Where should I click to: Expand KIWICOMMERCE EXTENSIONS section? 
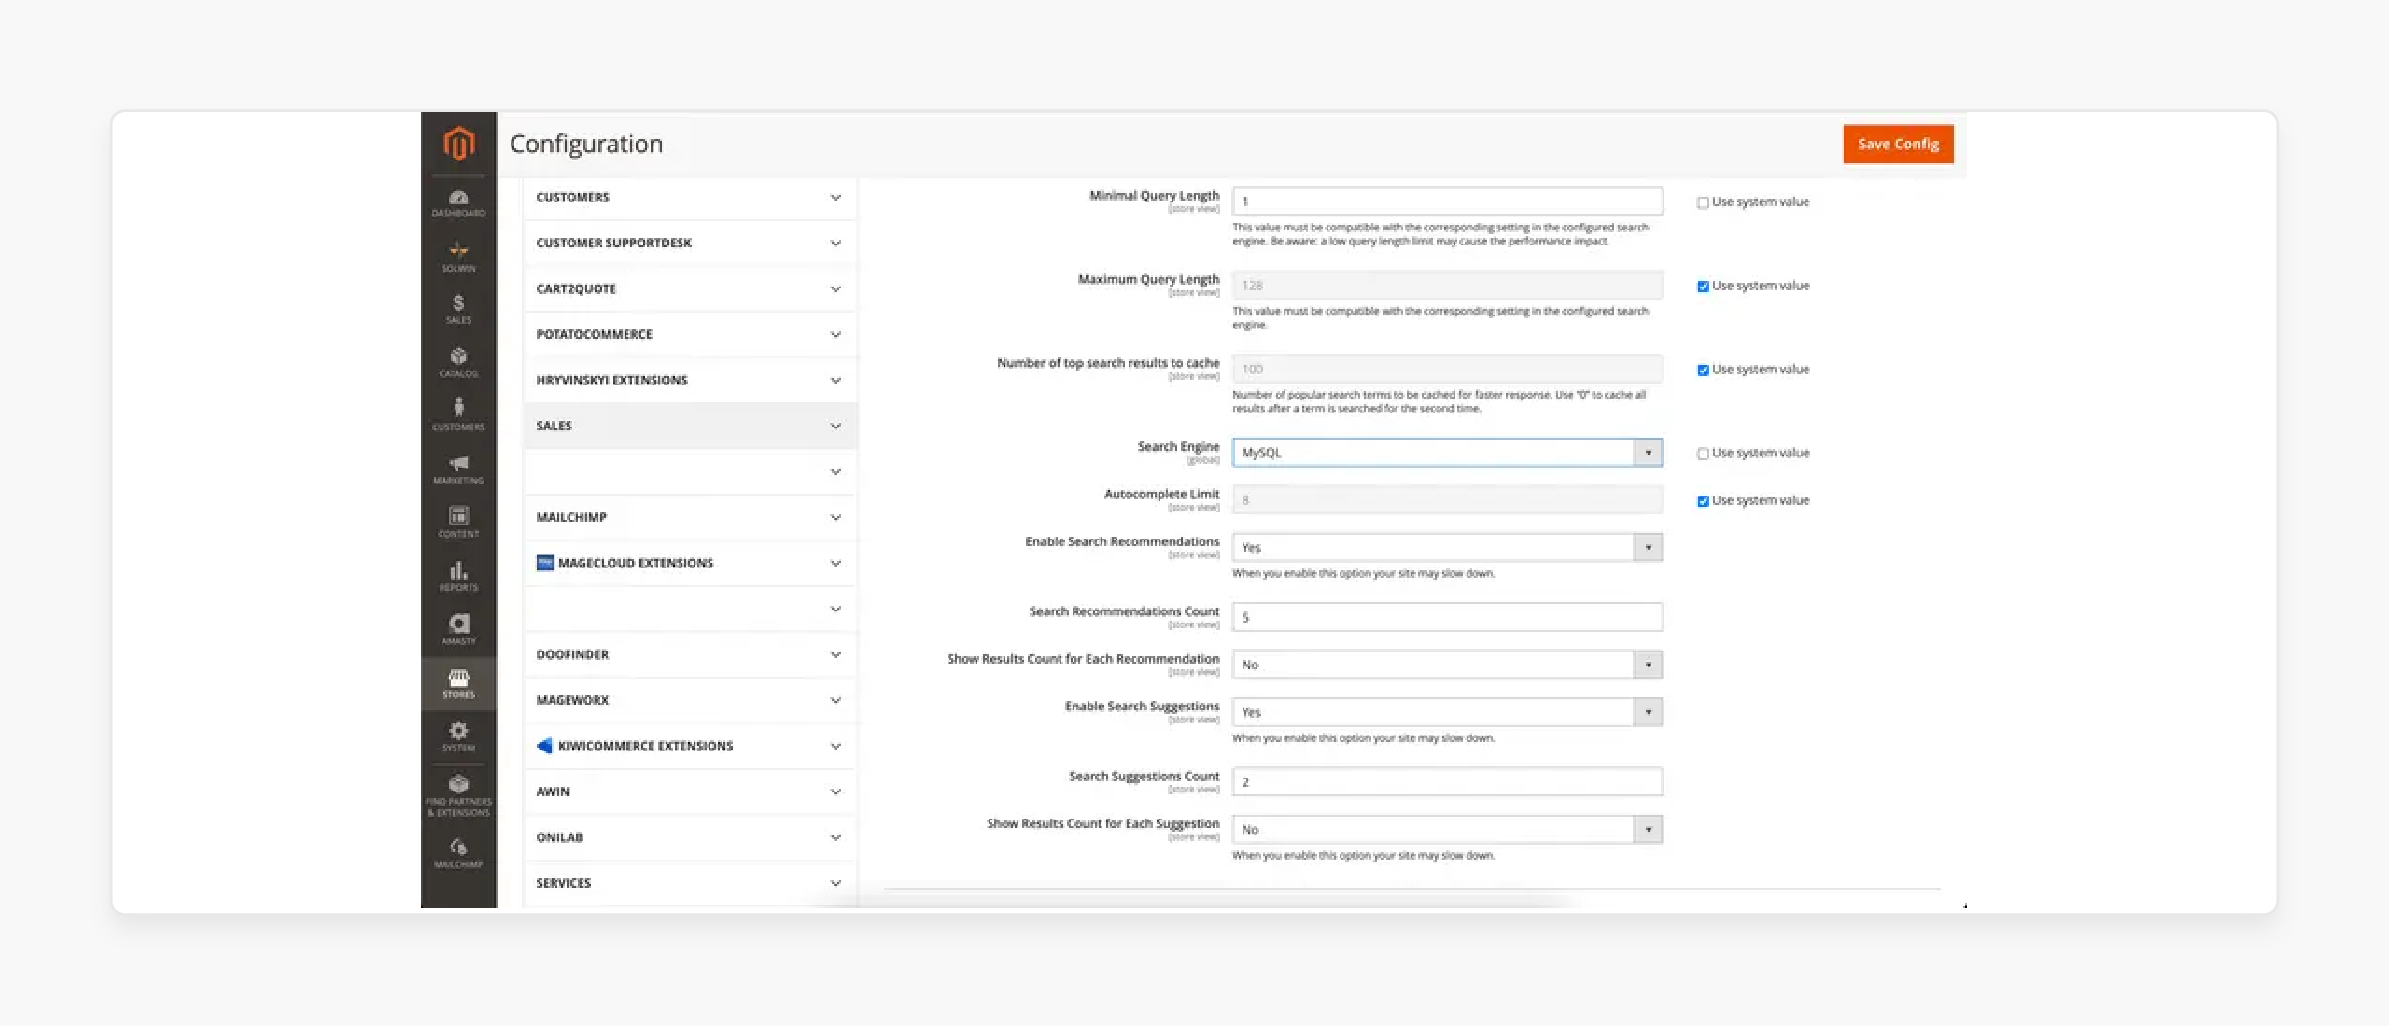(690, 746)
